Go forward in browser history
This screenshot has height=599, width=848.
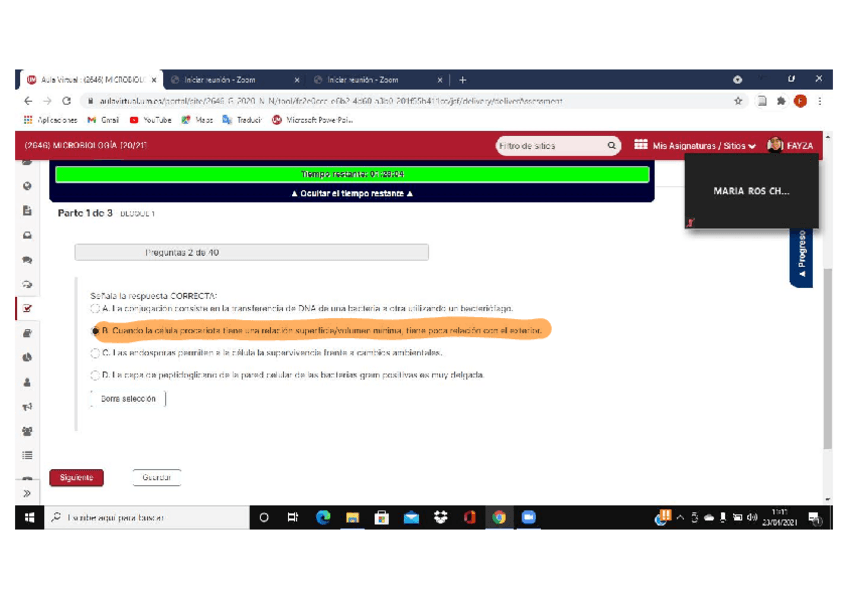tap(48, 101)
